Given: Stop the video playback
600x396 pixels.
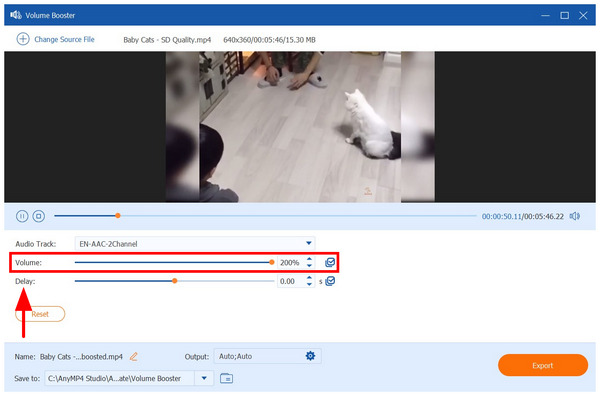Looking at the screenshot, I should (x=39, y=216).
